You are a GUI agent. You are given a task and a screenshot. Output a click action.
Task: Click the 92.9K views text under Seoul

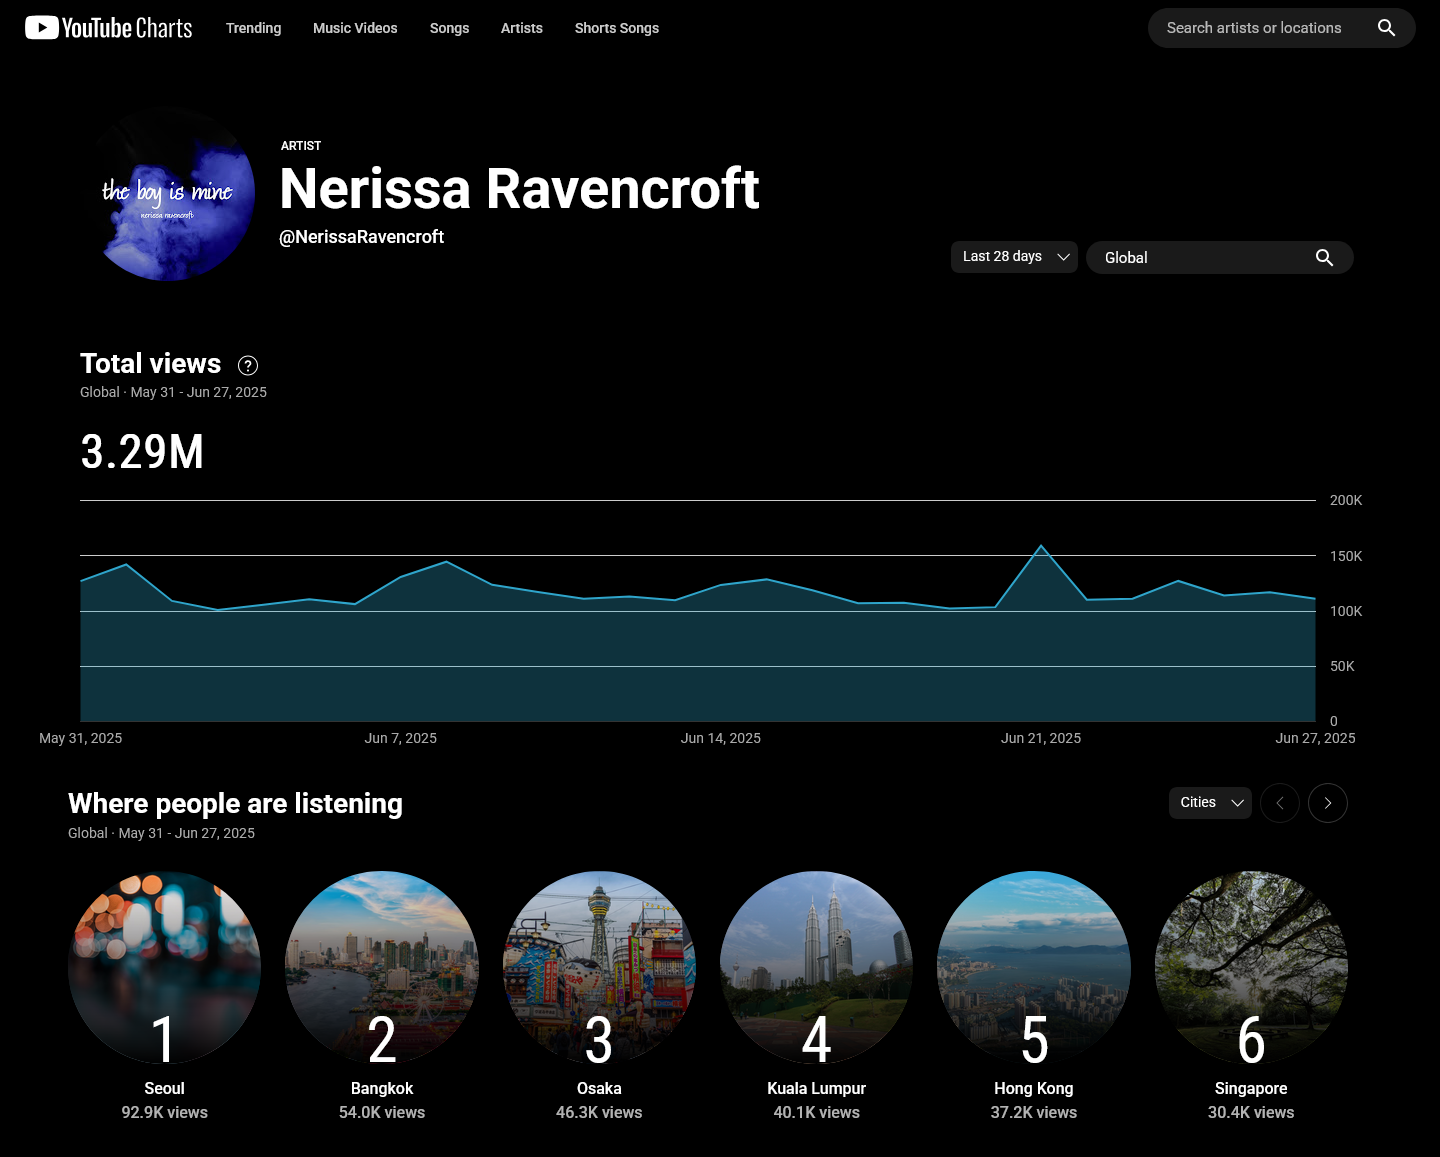[164, 1112]
